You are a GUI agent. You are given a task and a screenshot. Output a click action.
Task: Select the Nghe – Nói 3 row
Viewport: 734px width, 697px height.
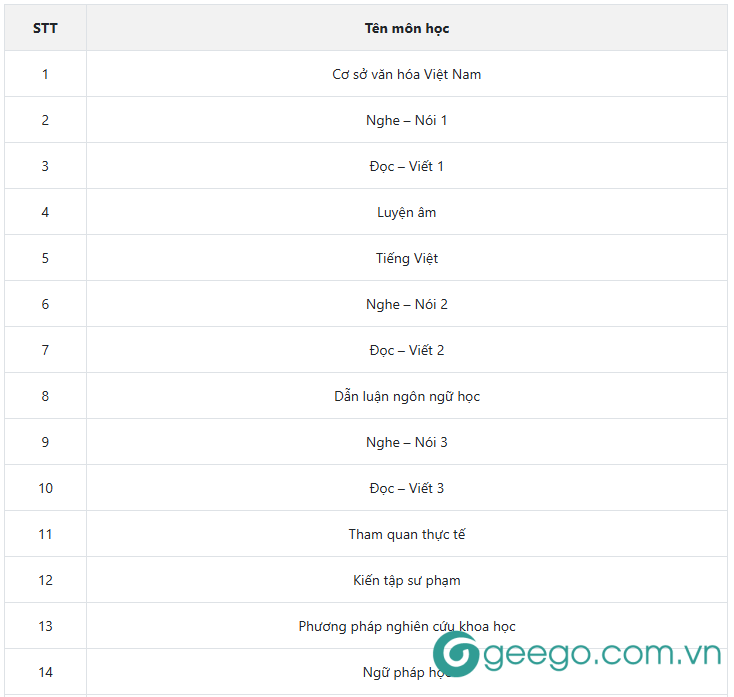407,442
